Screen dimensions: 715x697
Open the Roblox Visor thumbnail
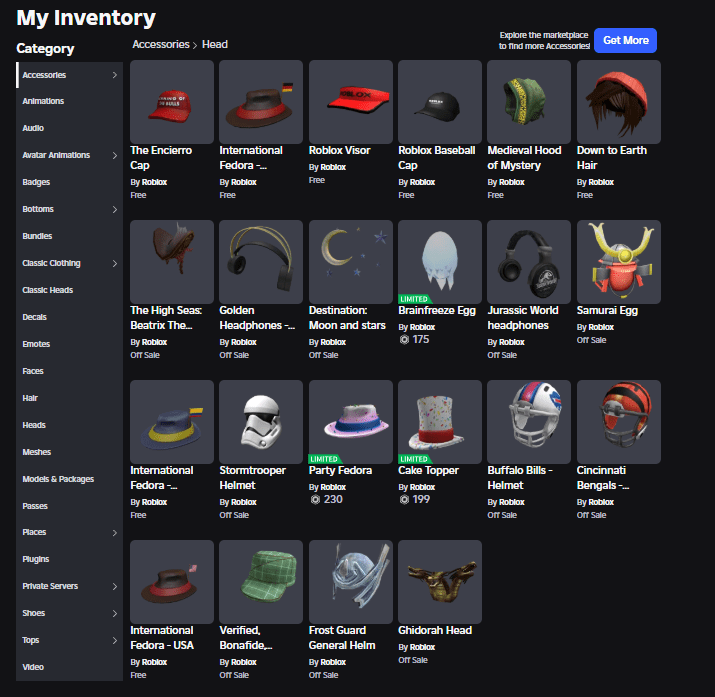(x=351, y=102)
